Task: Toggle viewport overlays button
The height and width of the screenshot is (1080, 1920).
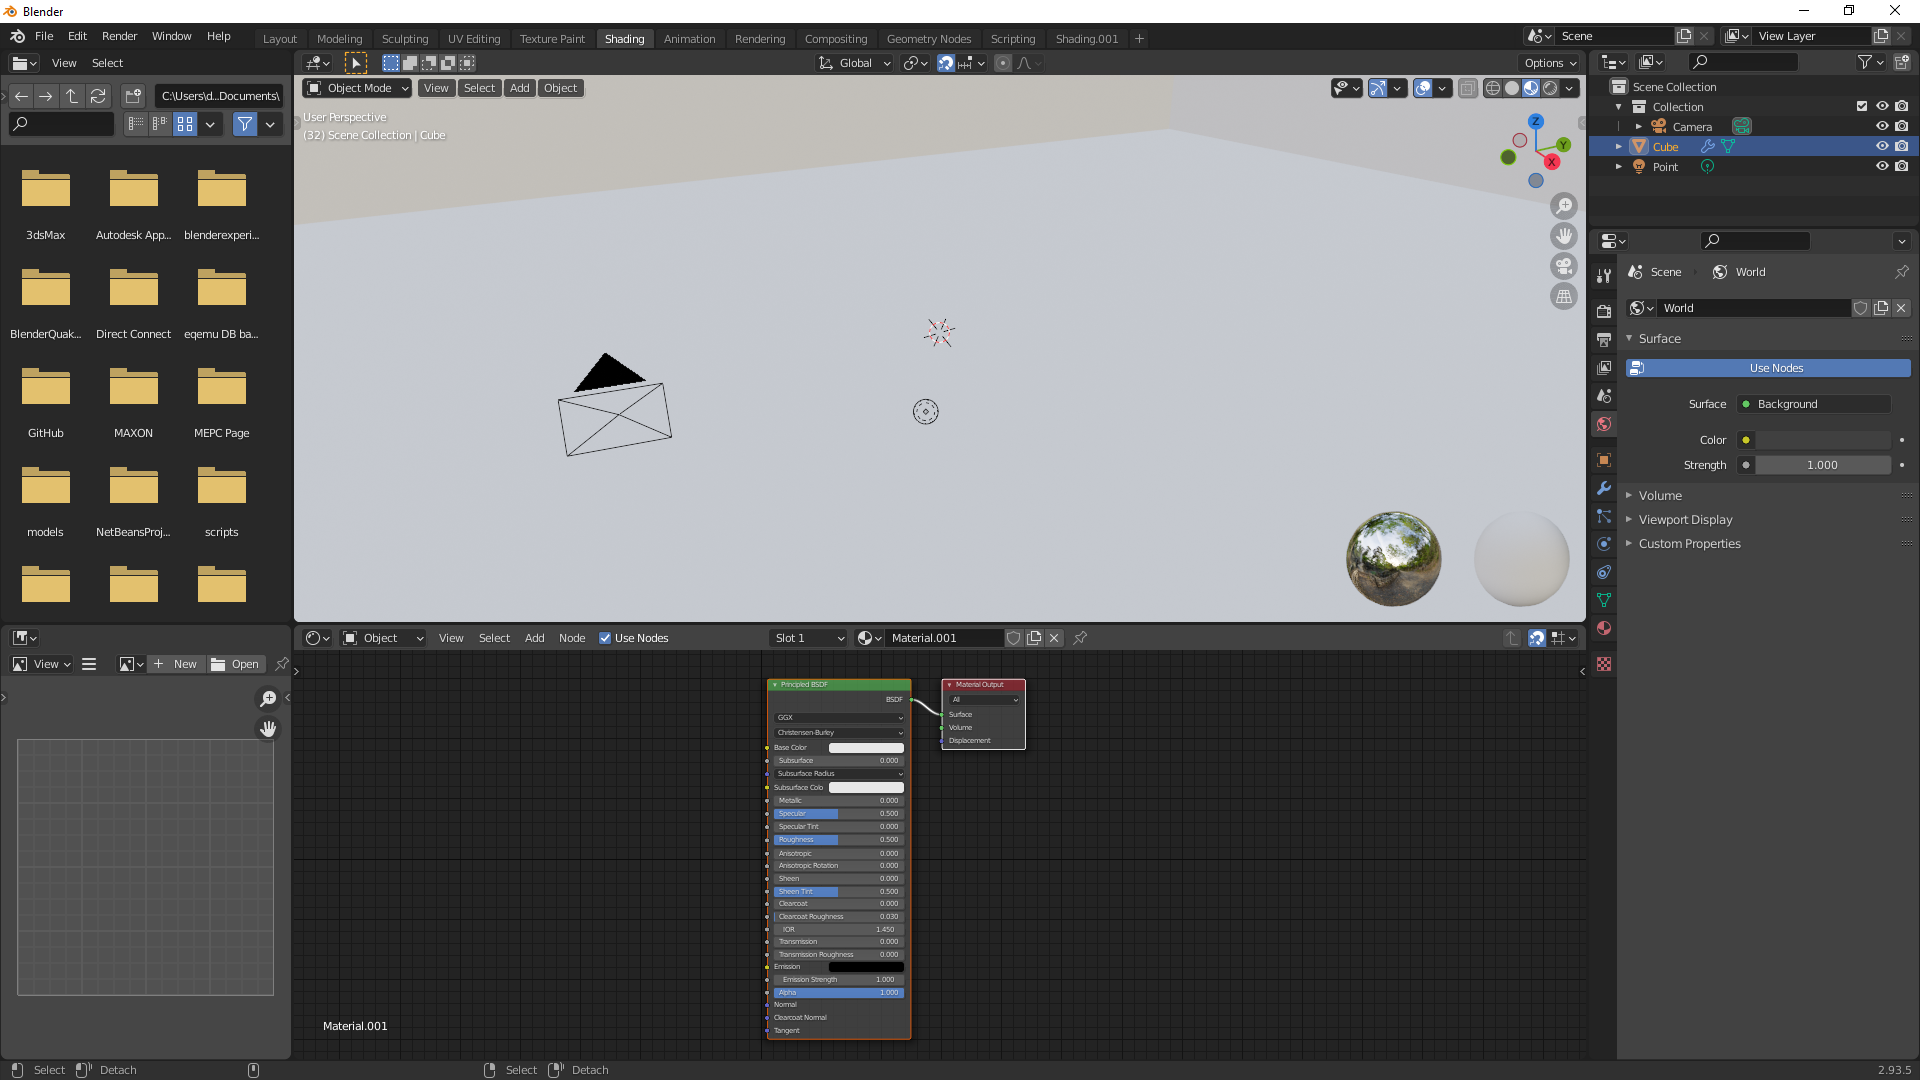Action: click(x=1423, y=88)
